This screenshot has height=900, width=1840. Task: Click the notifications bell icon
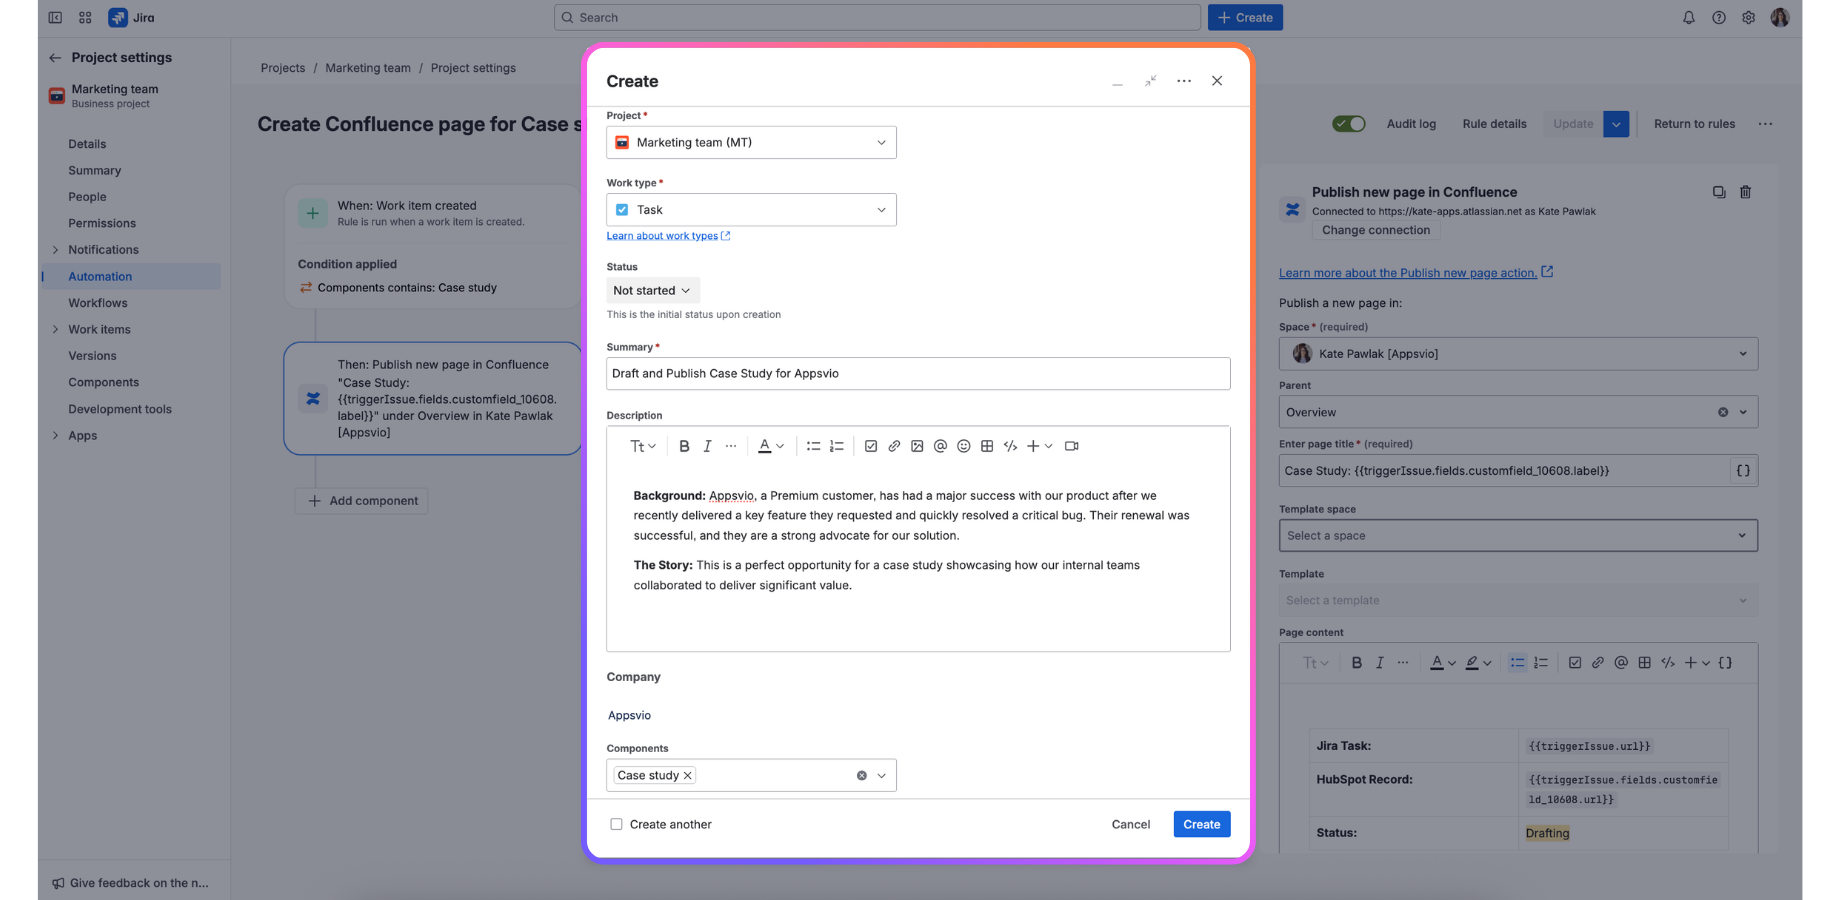1689,18
